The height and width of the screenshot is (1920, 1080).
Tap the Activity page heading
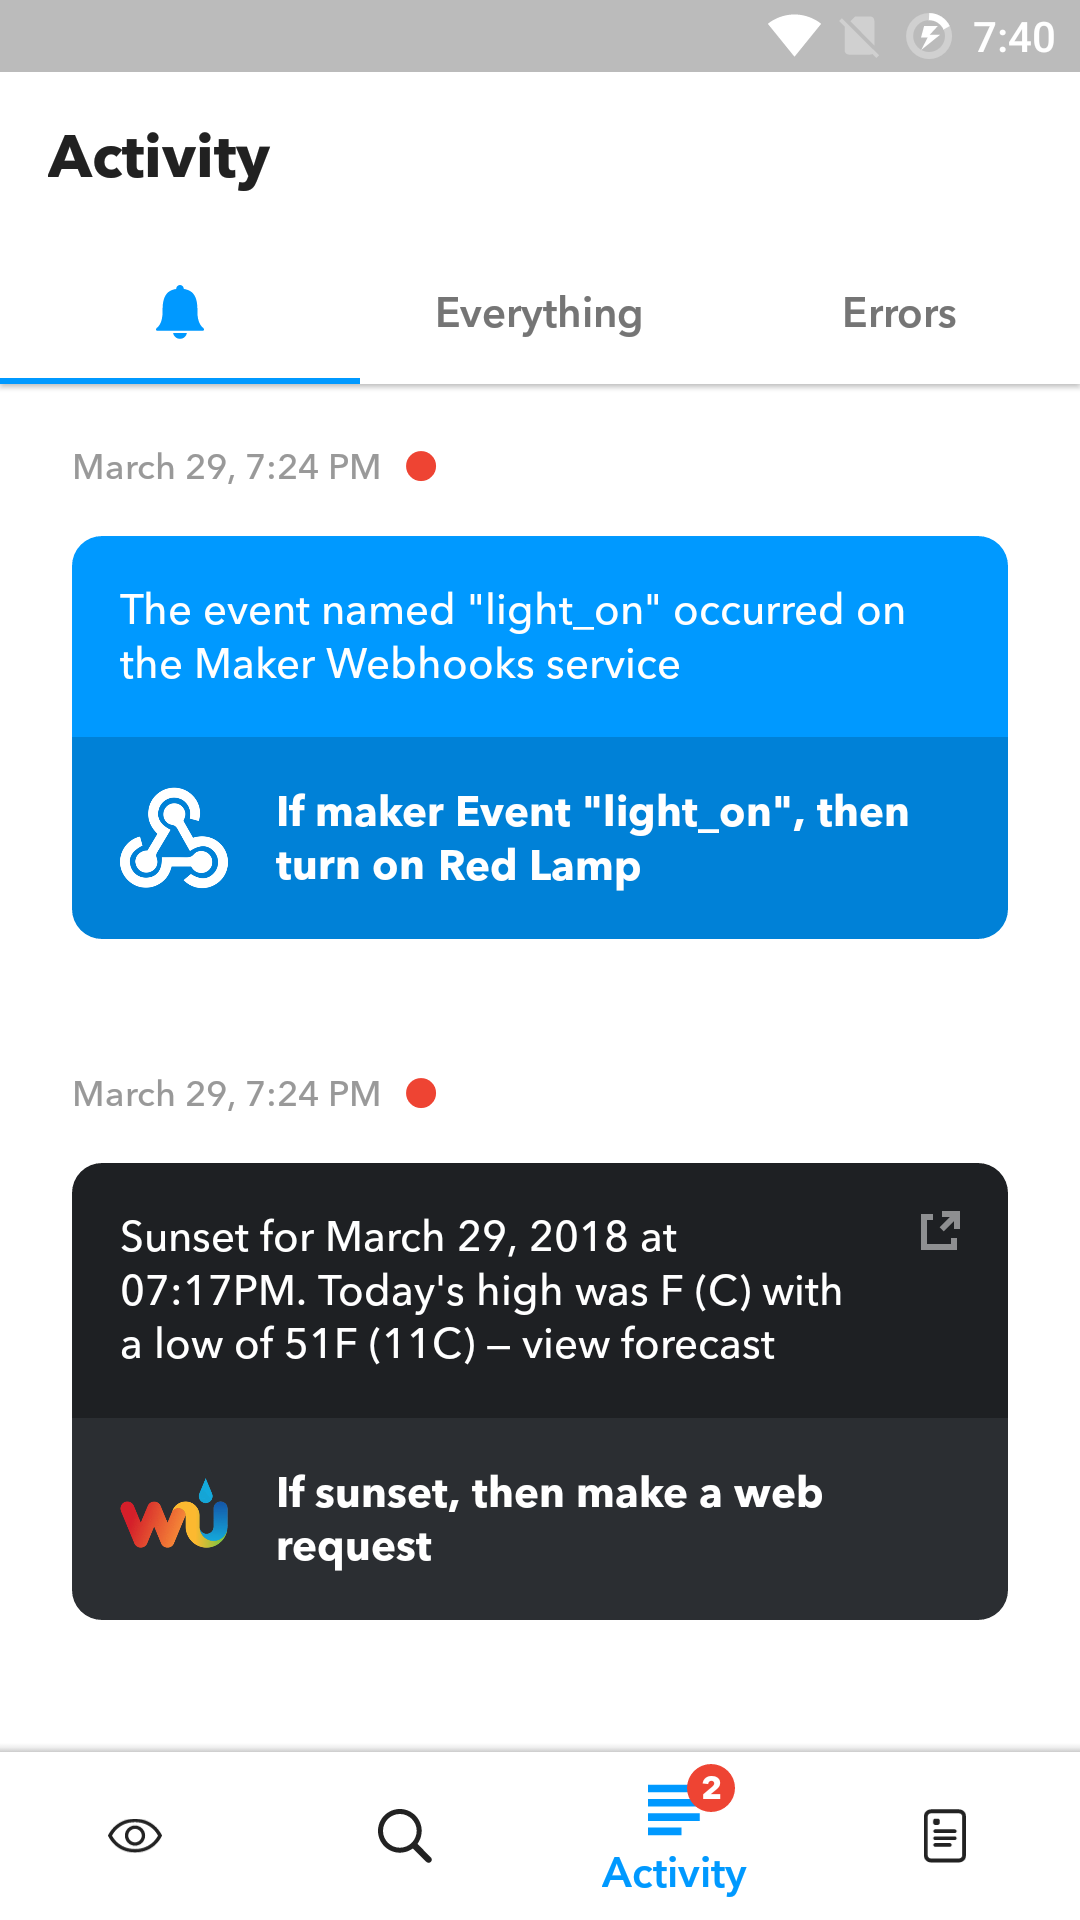[x=160, y=158]
